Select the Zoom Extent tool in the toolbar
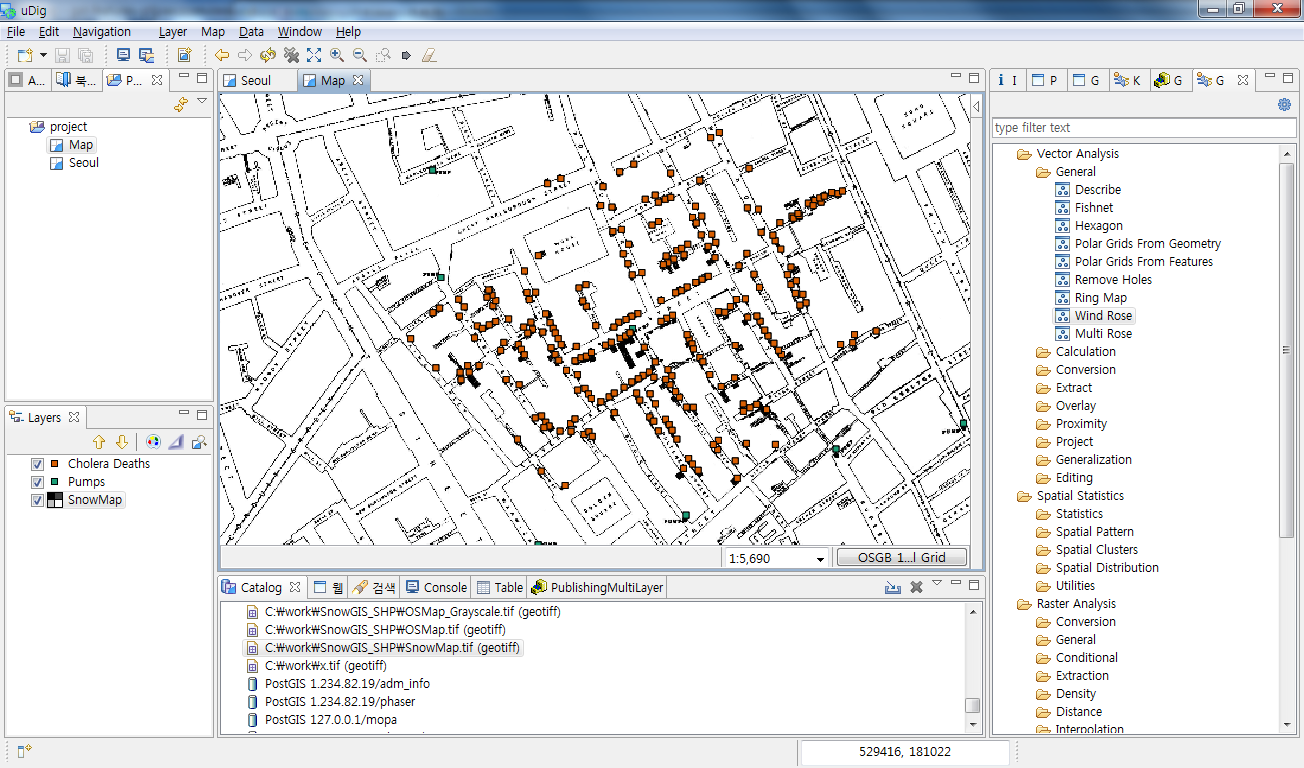Screen dimensions: 1304x768 click(313, 55)
